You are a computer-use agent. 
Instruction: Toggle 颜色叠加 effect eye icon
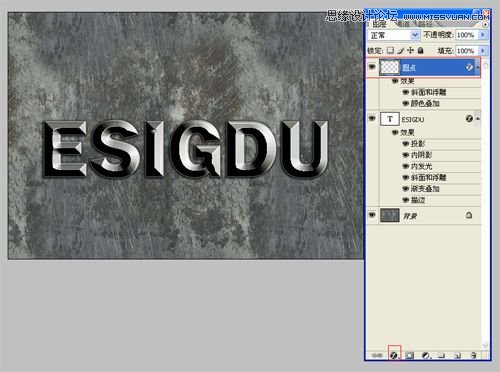point(405,104)
